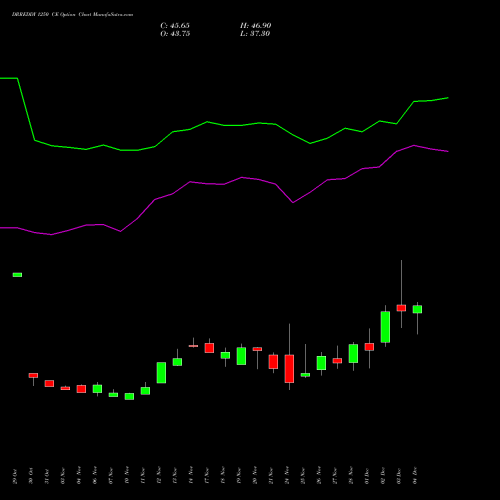Select the high value H: 46.90

255,26
